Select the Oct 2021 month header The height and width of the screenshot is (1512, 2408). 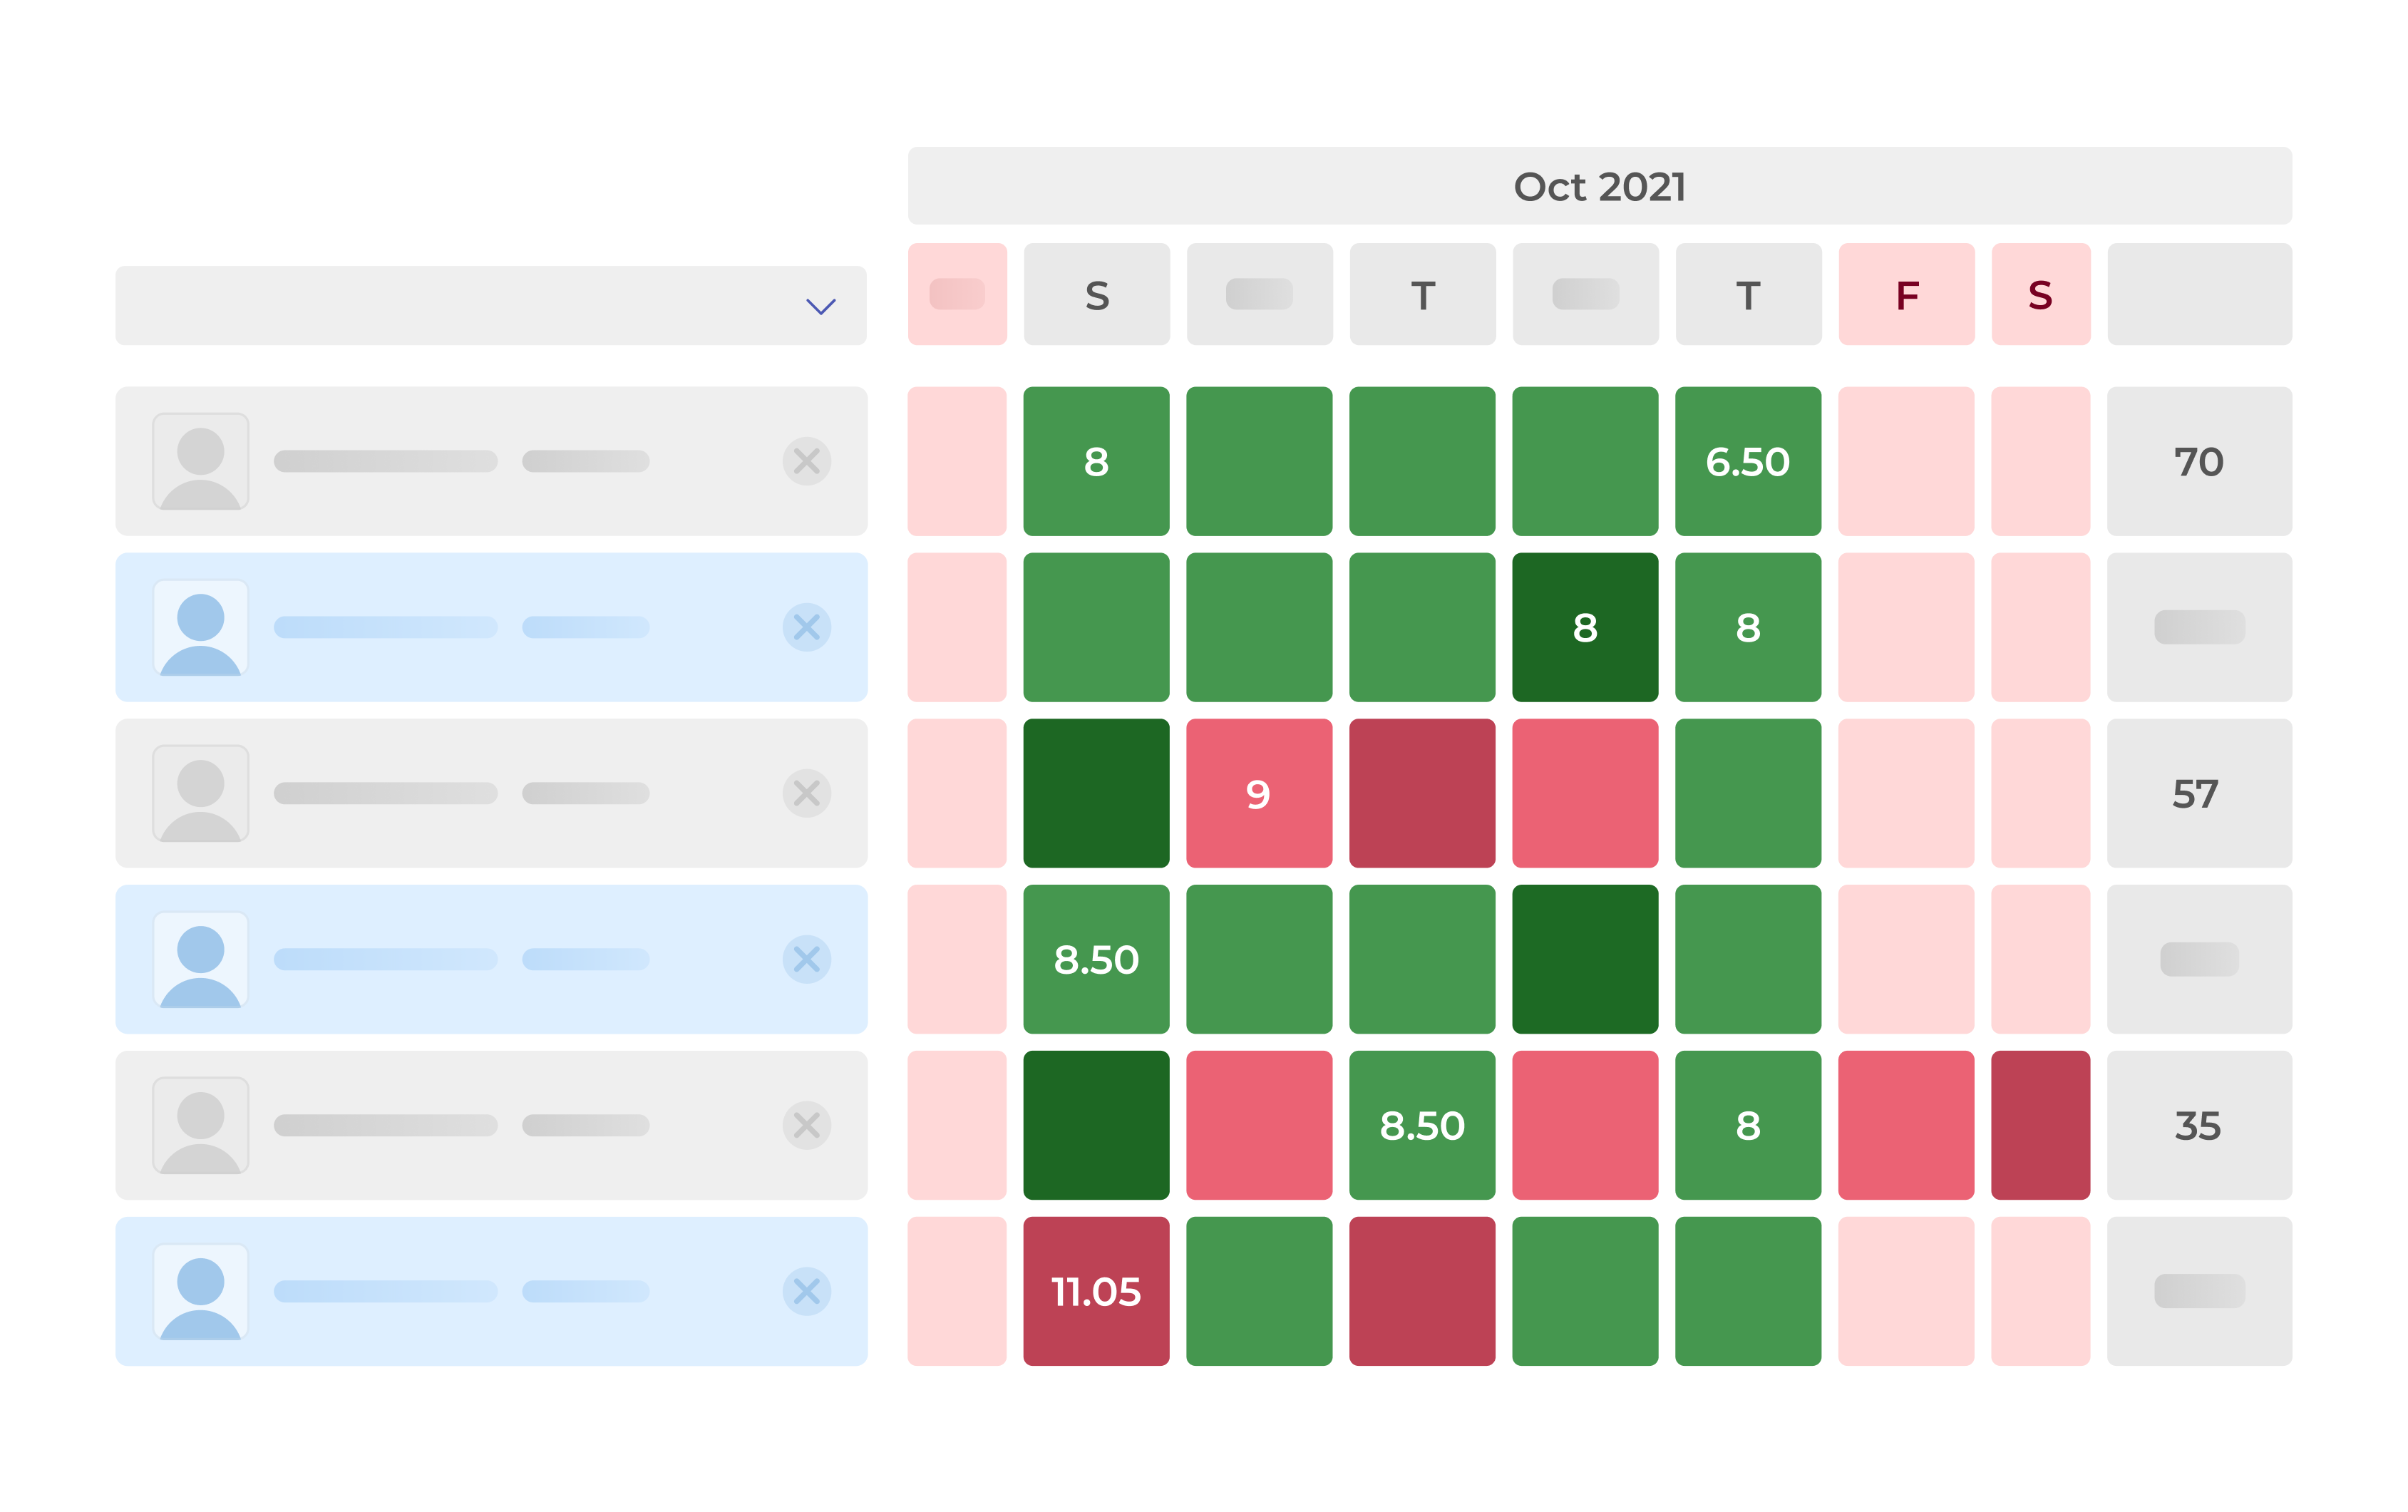[x=1599, y=186]
